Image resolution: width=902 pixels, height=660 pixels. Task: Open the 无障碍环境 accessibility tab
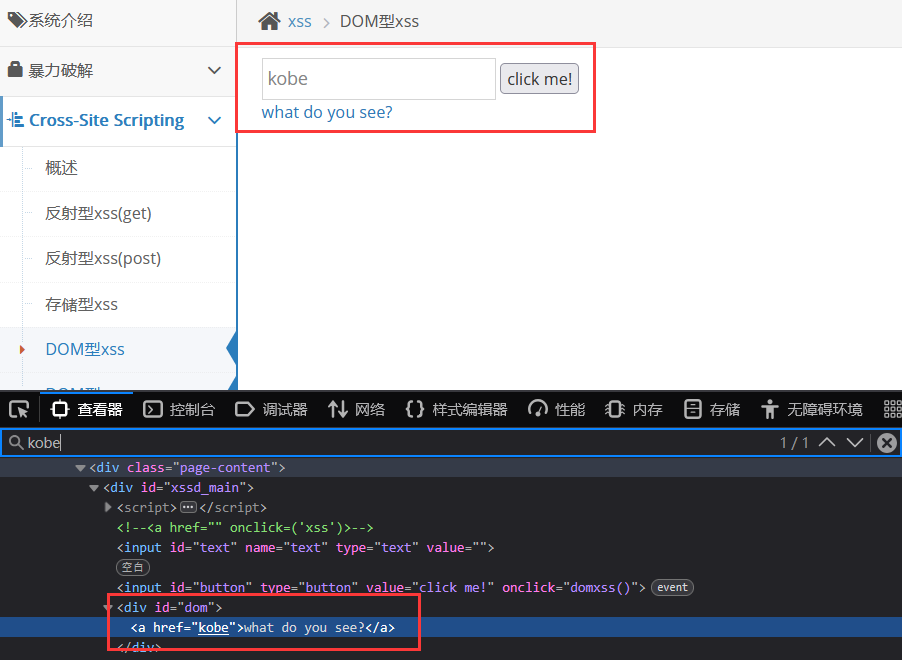click(812, 410)
